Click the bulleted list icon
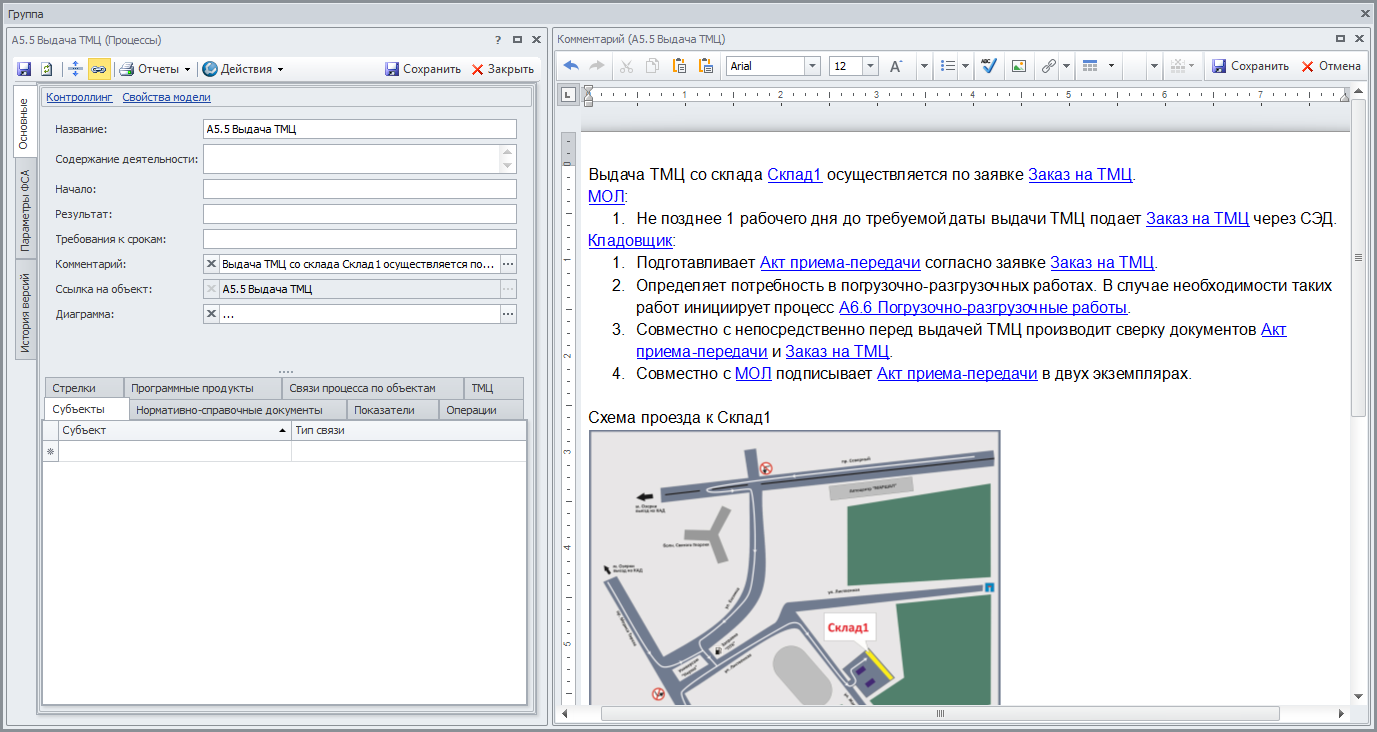Viewport: 1377px width, 732px height. pyautogui.click(x=949, y=66)
